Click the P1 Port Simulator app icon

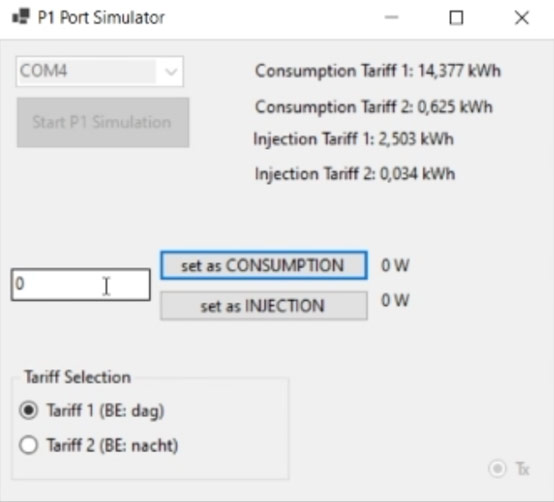coord(21,17)
